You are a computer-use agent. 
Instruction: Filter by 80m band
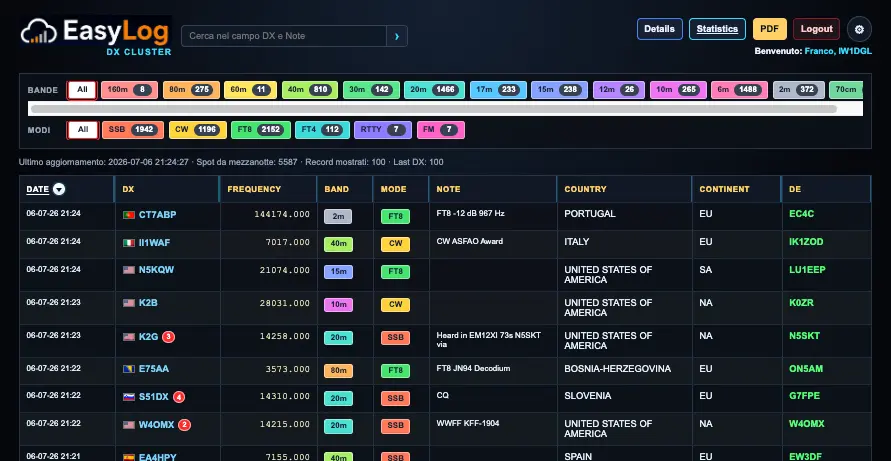click(x=191, y=90)
